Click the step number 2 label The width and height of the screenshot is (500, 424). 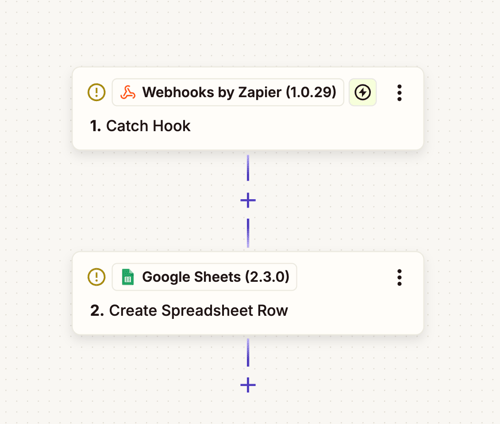(97, 311)
